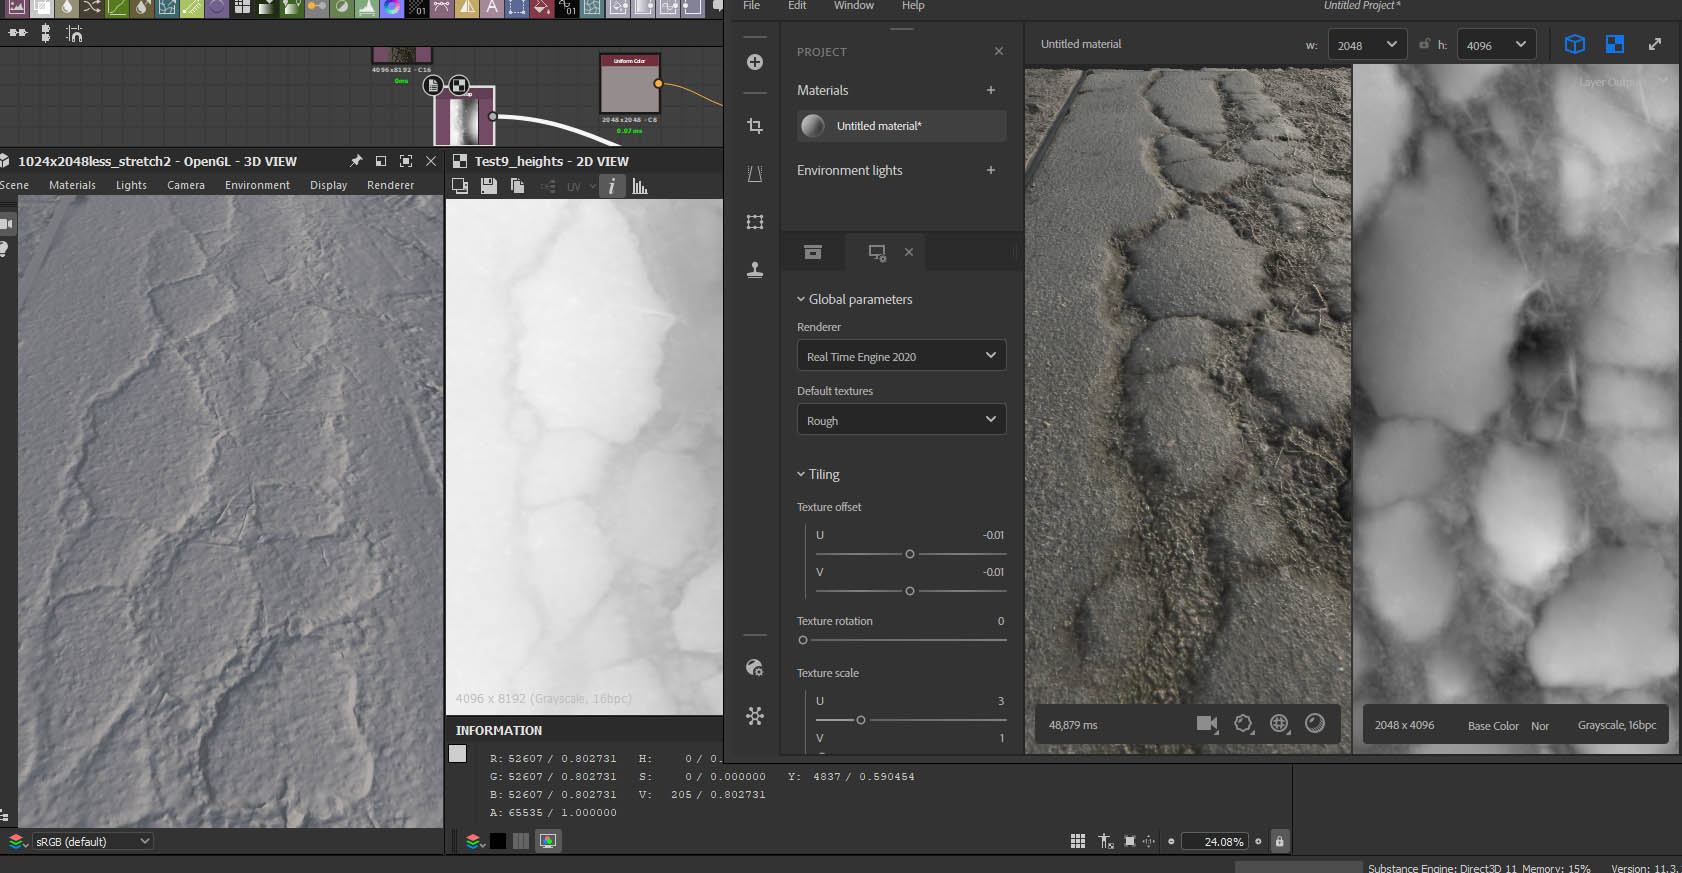Switch to 3D cube view mode
1682x873 pixels.
pos(1575,44)
